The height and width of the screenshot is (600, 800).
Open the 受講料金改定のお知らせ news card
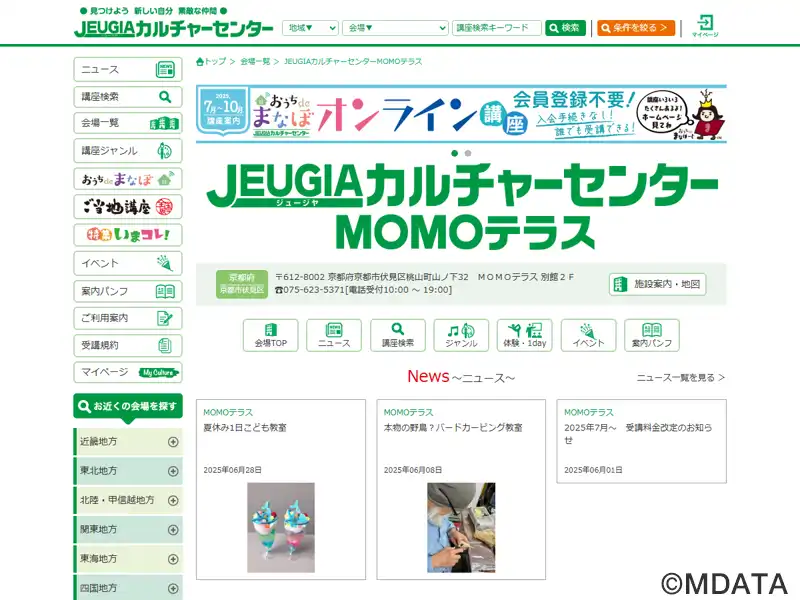click(x=641, y=441)
